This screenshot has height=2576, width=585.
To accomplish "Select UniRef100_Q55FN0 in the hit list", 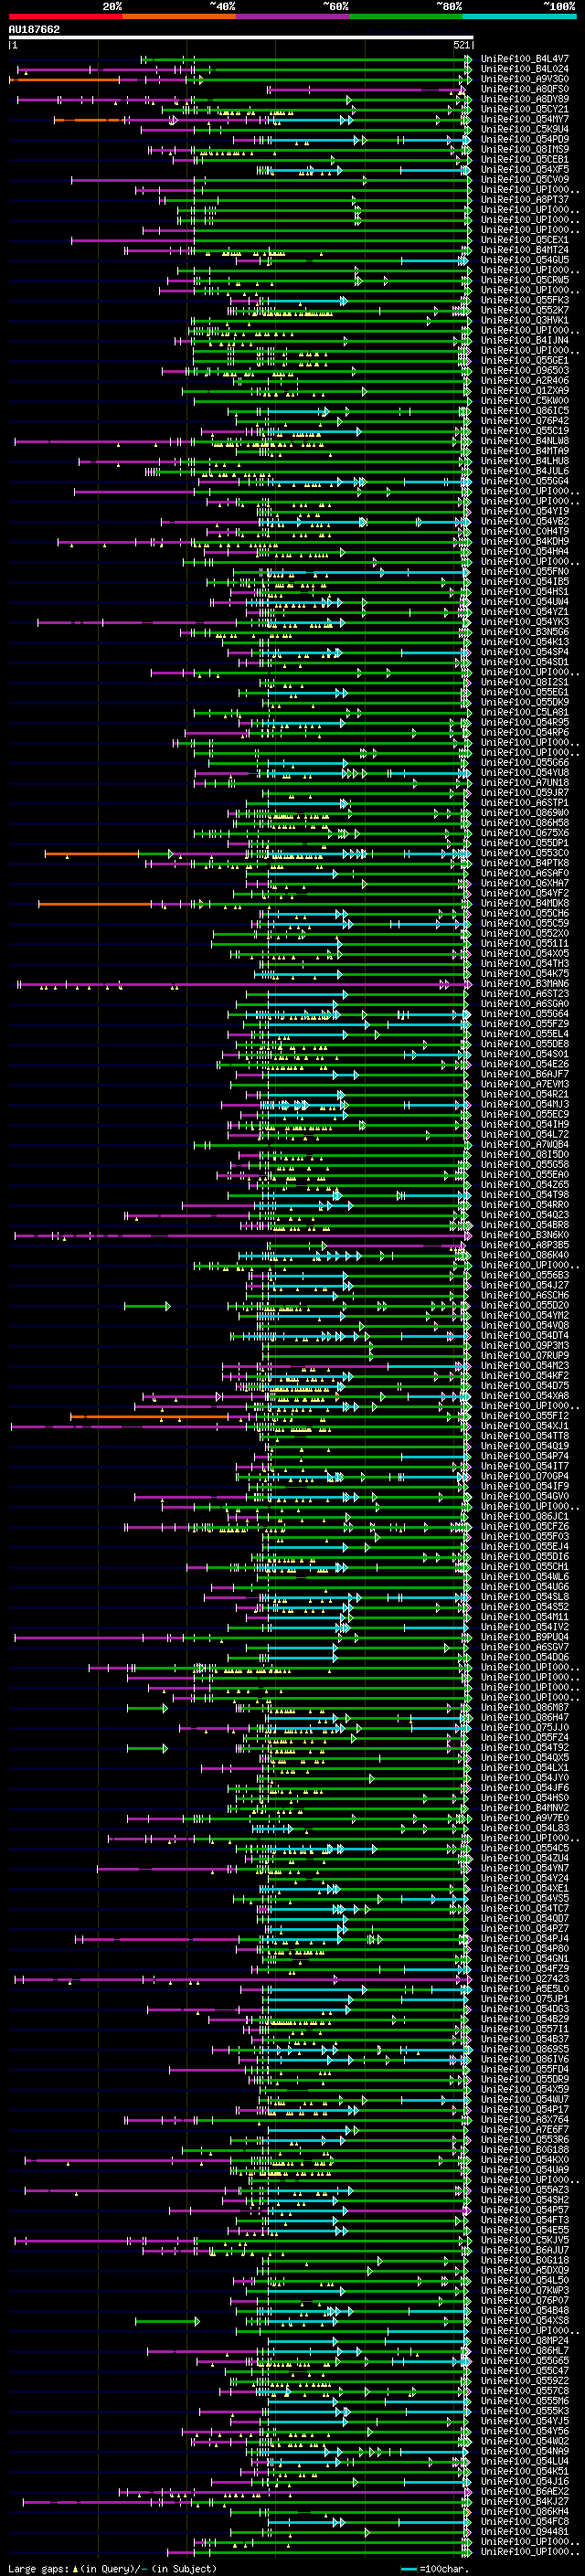I will point(525,571).
